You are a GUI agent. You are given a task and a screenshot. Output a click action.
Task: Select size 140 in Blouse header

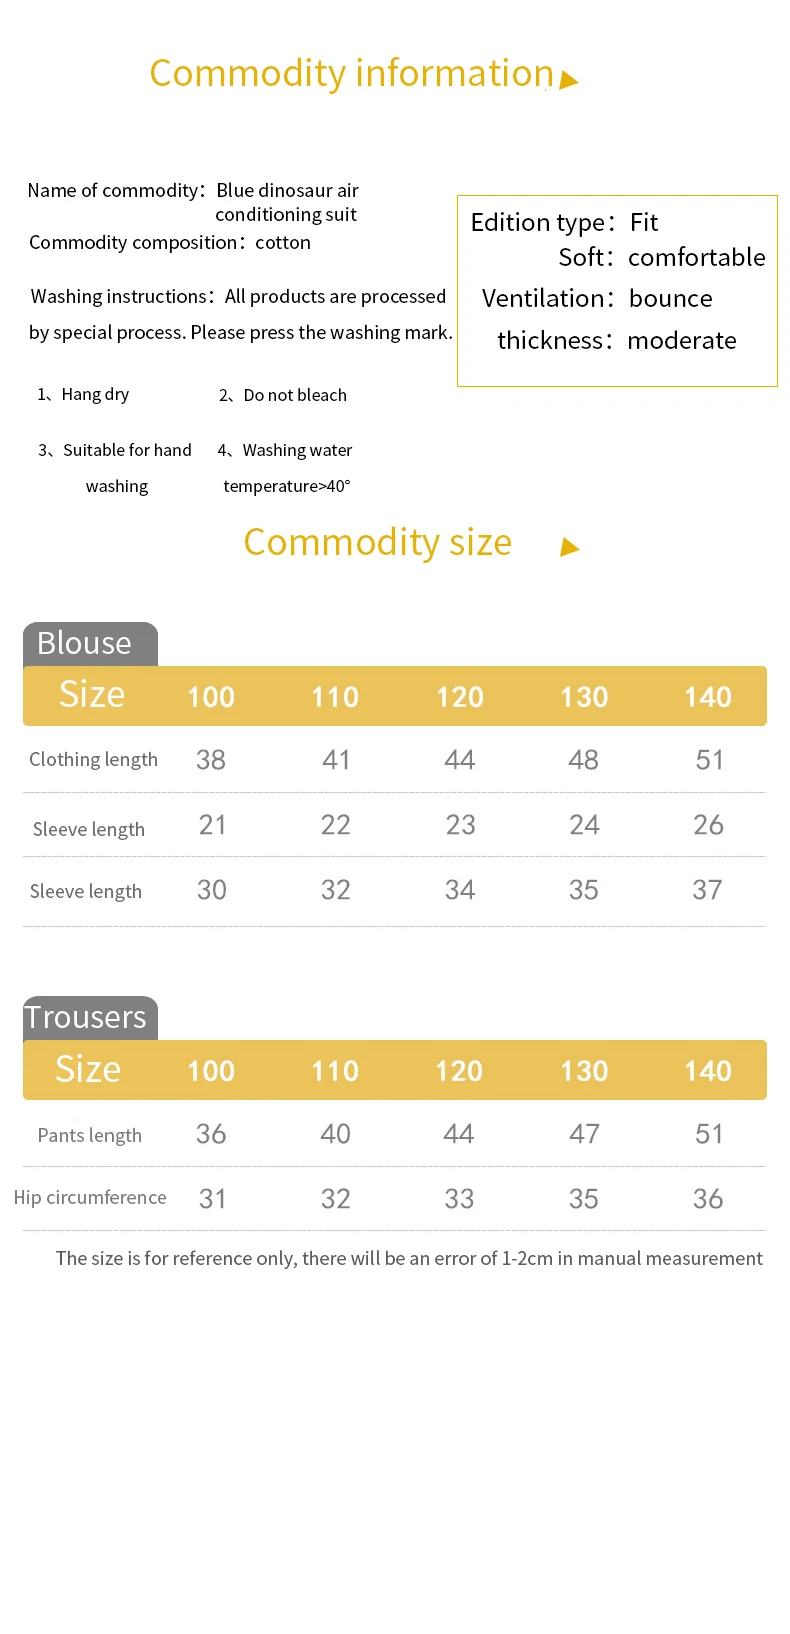tap(708, 697)
